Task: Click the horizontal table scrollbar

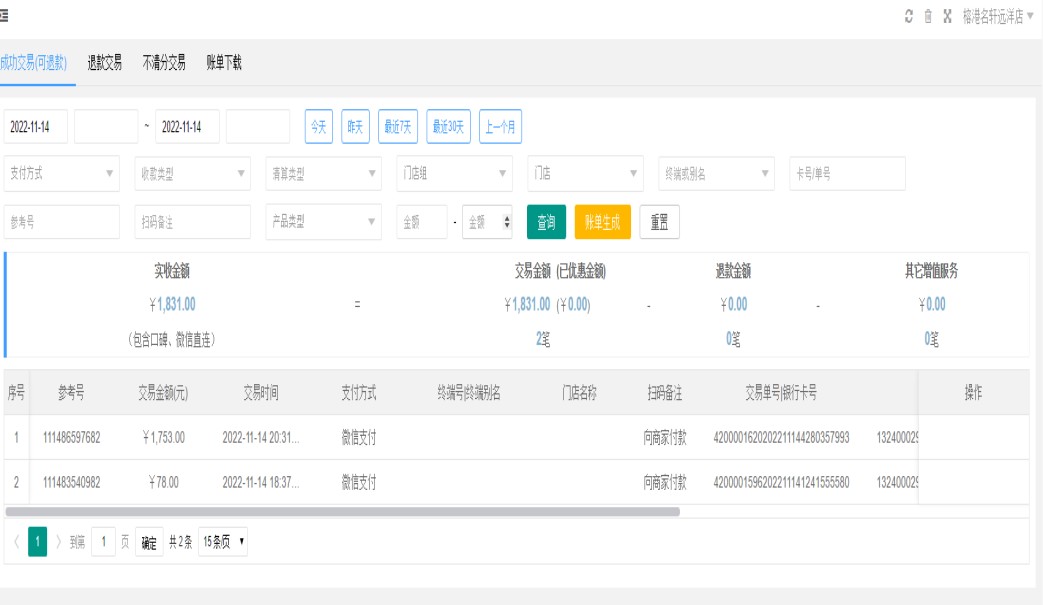Action: tap(342, 511)
